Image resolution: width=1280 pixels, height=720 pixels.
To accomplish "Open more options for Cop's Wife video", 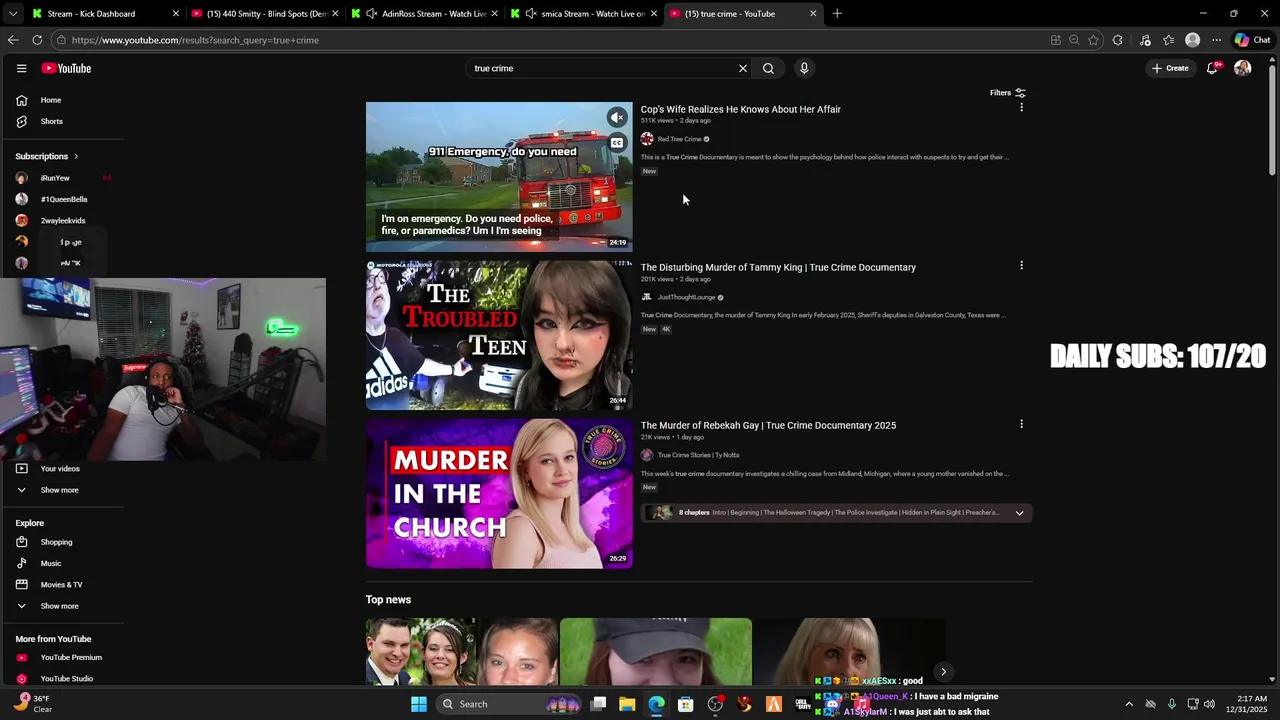I will [1021, 107].
